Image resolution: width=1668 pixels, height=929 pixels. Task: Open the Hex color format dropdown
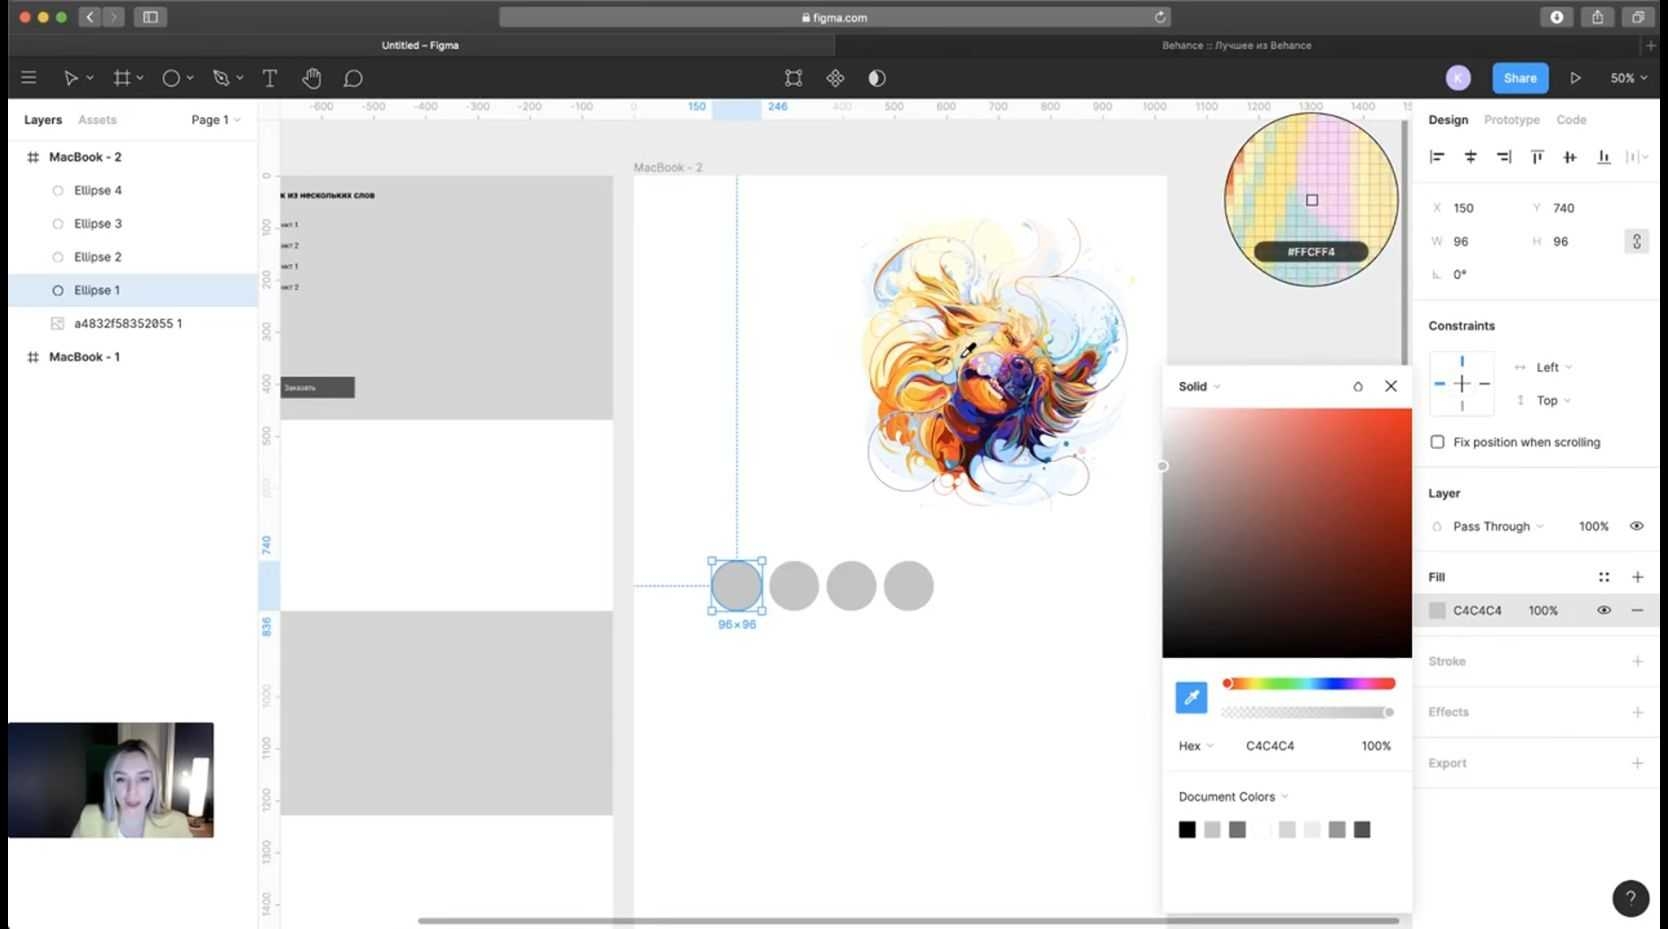1196,746
